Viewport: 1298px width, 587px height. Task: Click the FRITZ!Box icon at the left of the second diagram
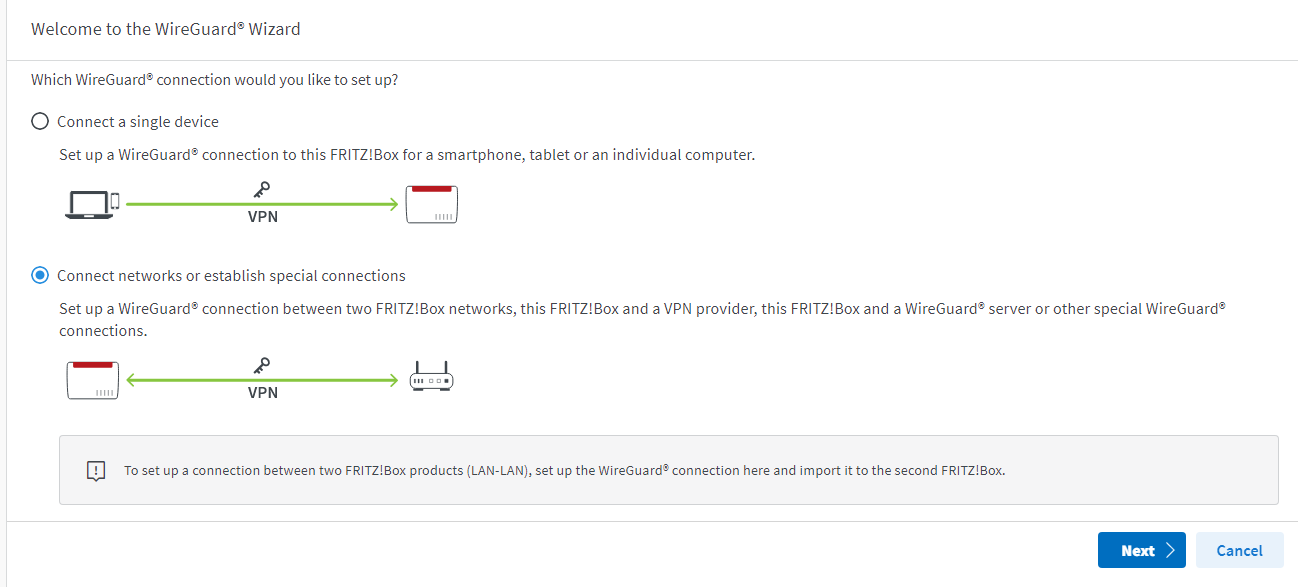(x=93, y=381)
